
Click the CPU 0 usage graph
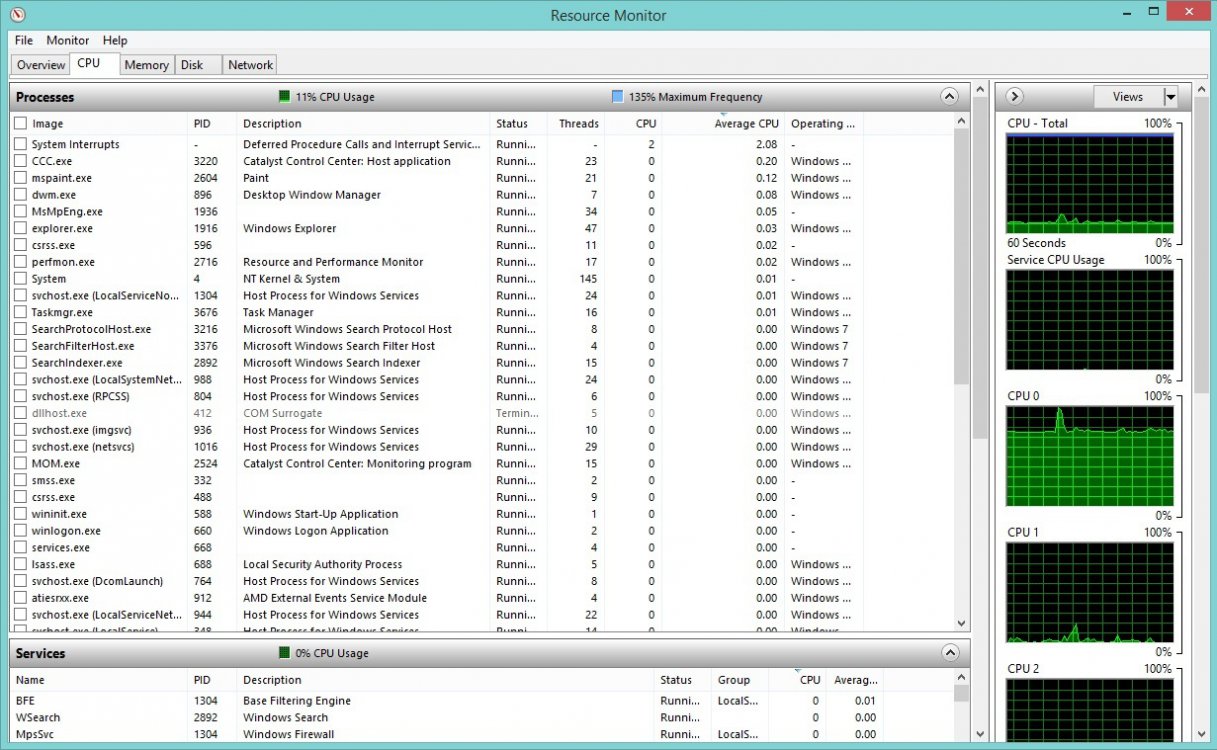click(1089, 456)
